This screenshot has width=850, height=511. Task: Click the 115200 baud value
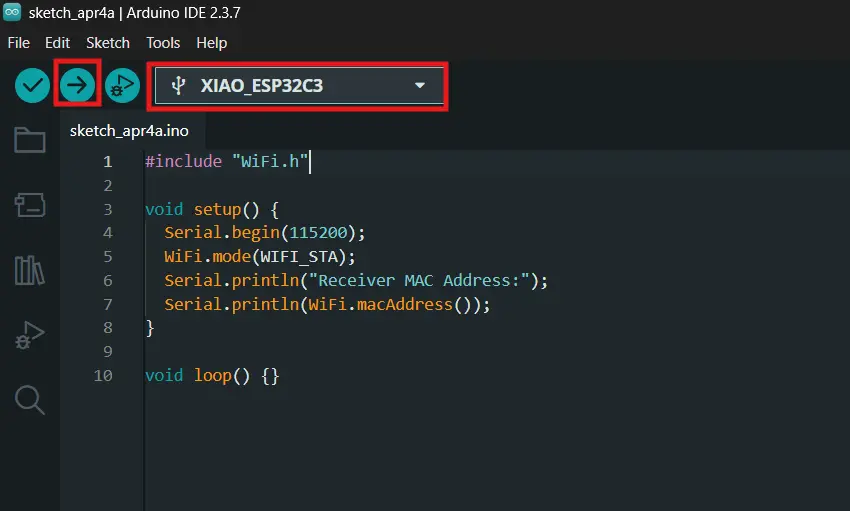coord(318,233)
